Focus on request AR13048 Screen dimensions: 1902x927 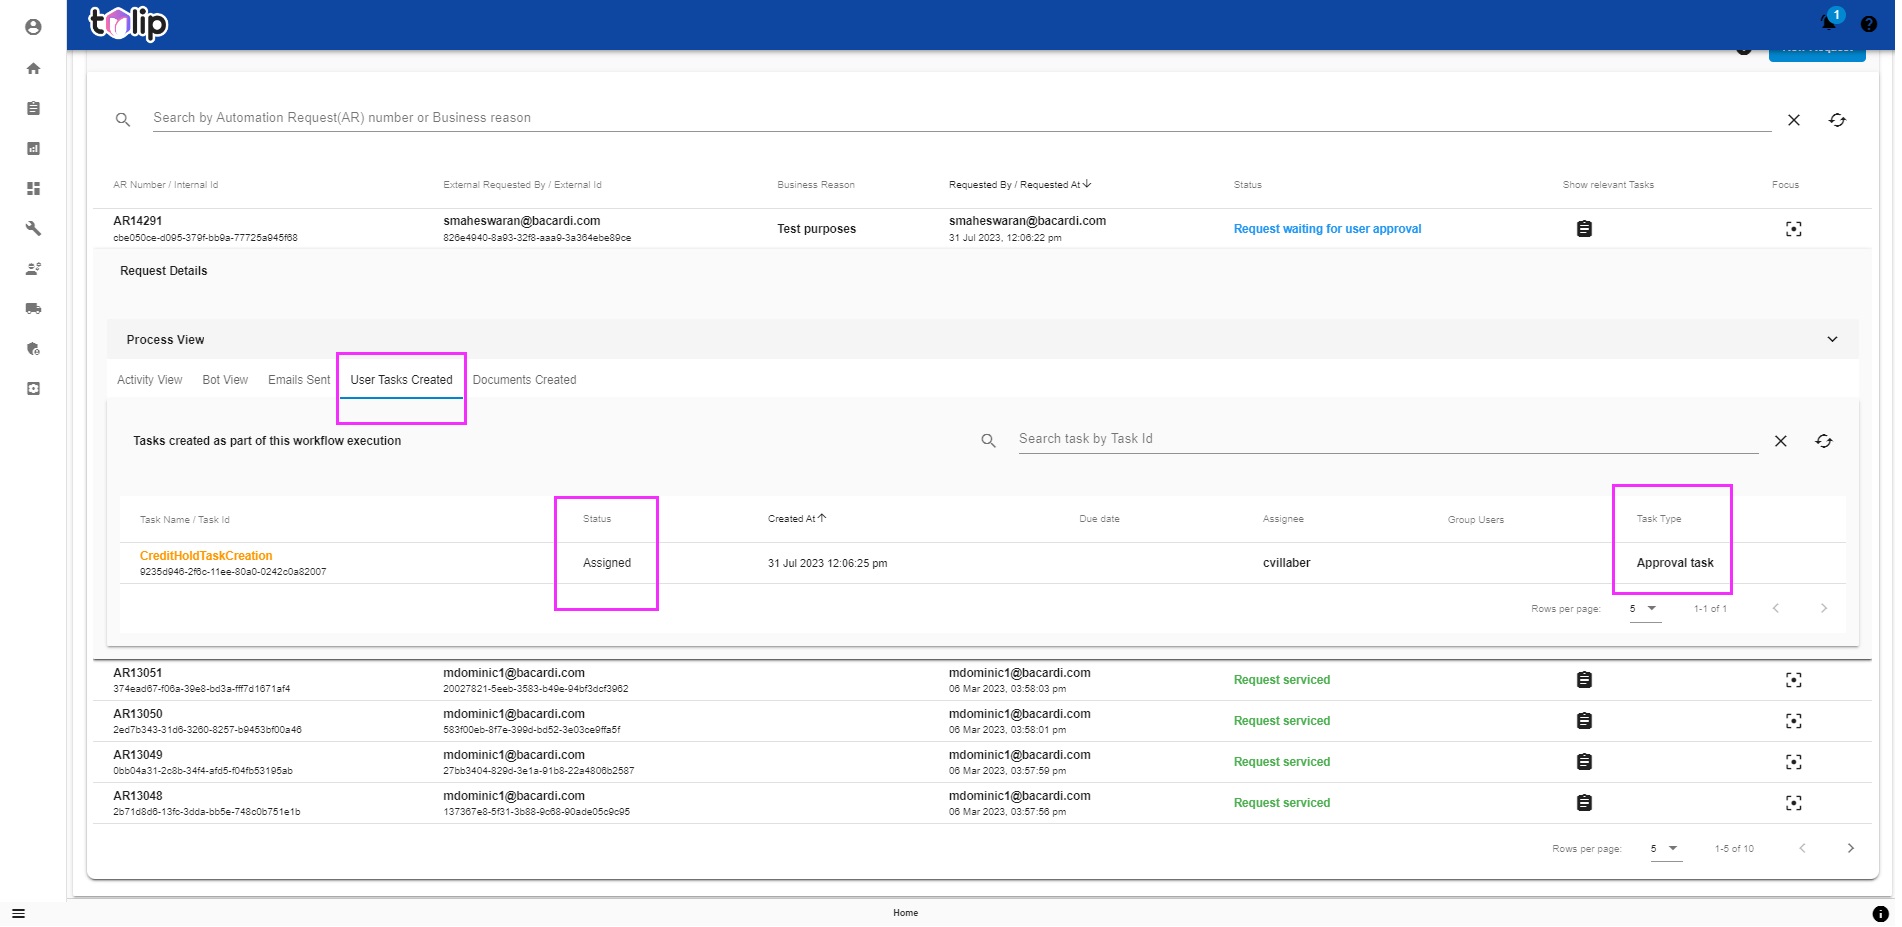tap(1794, 803)
